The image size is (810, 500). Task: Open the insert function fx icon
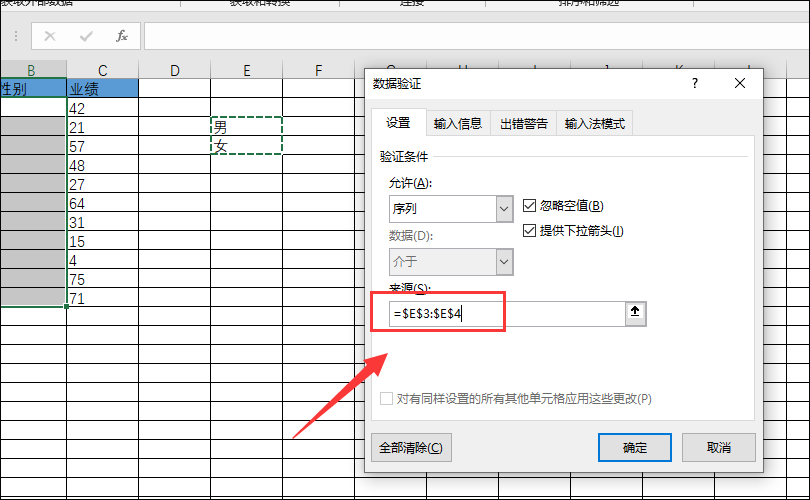point(122,36)
